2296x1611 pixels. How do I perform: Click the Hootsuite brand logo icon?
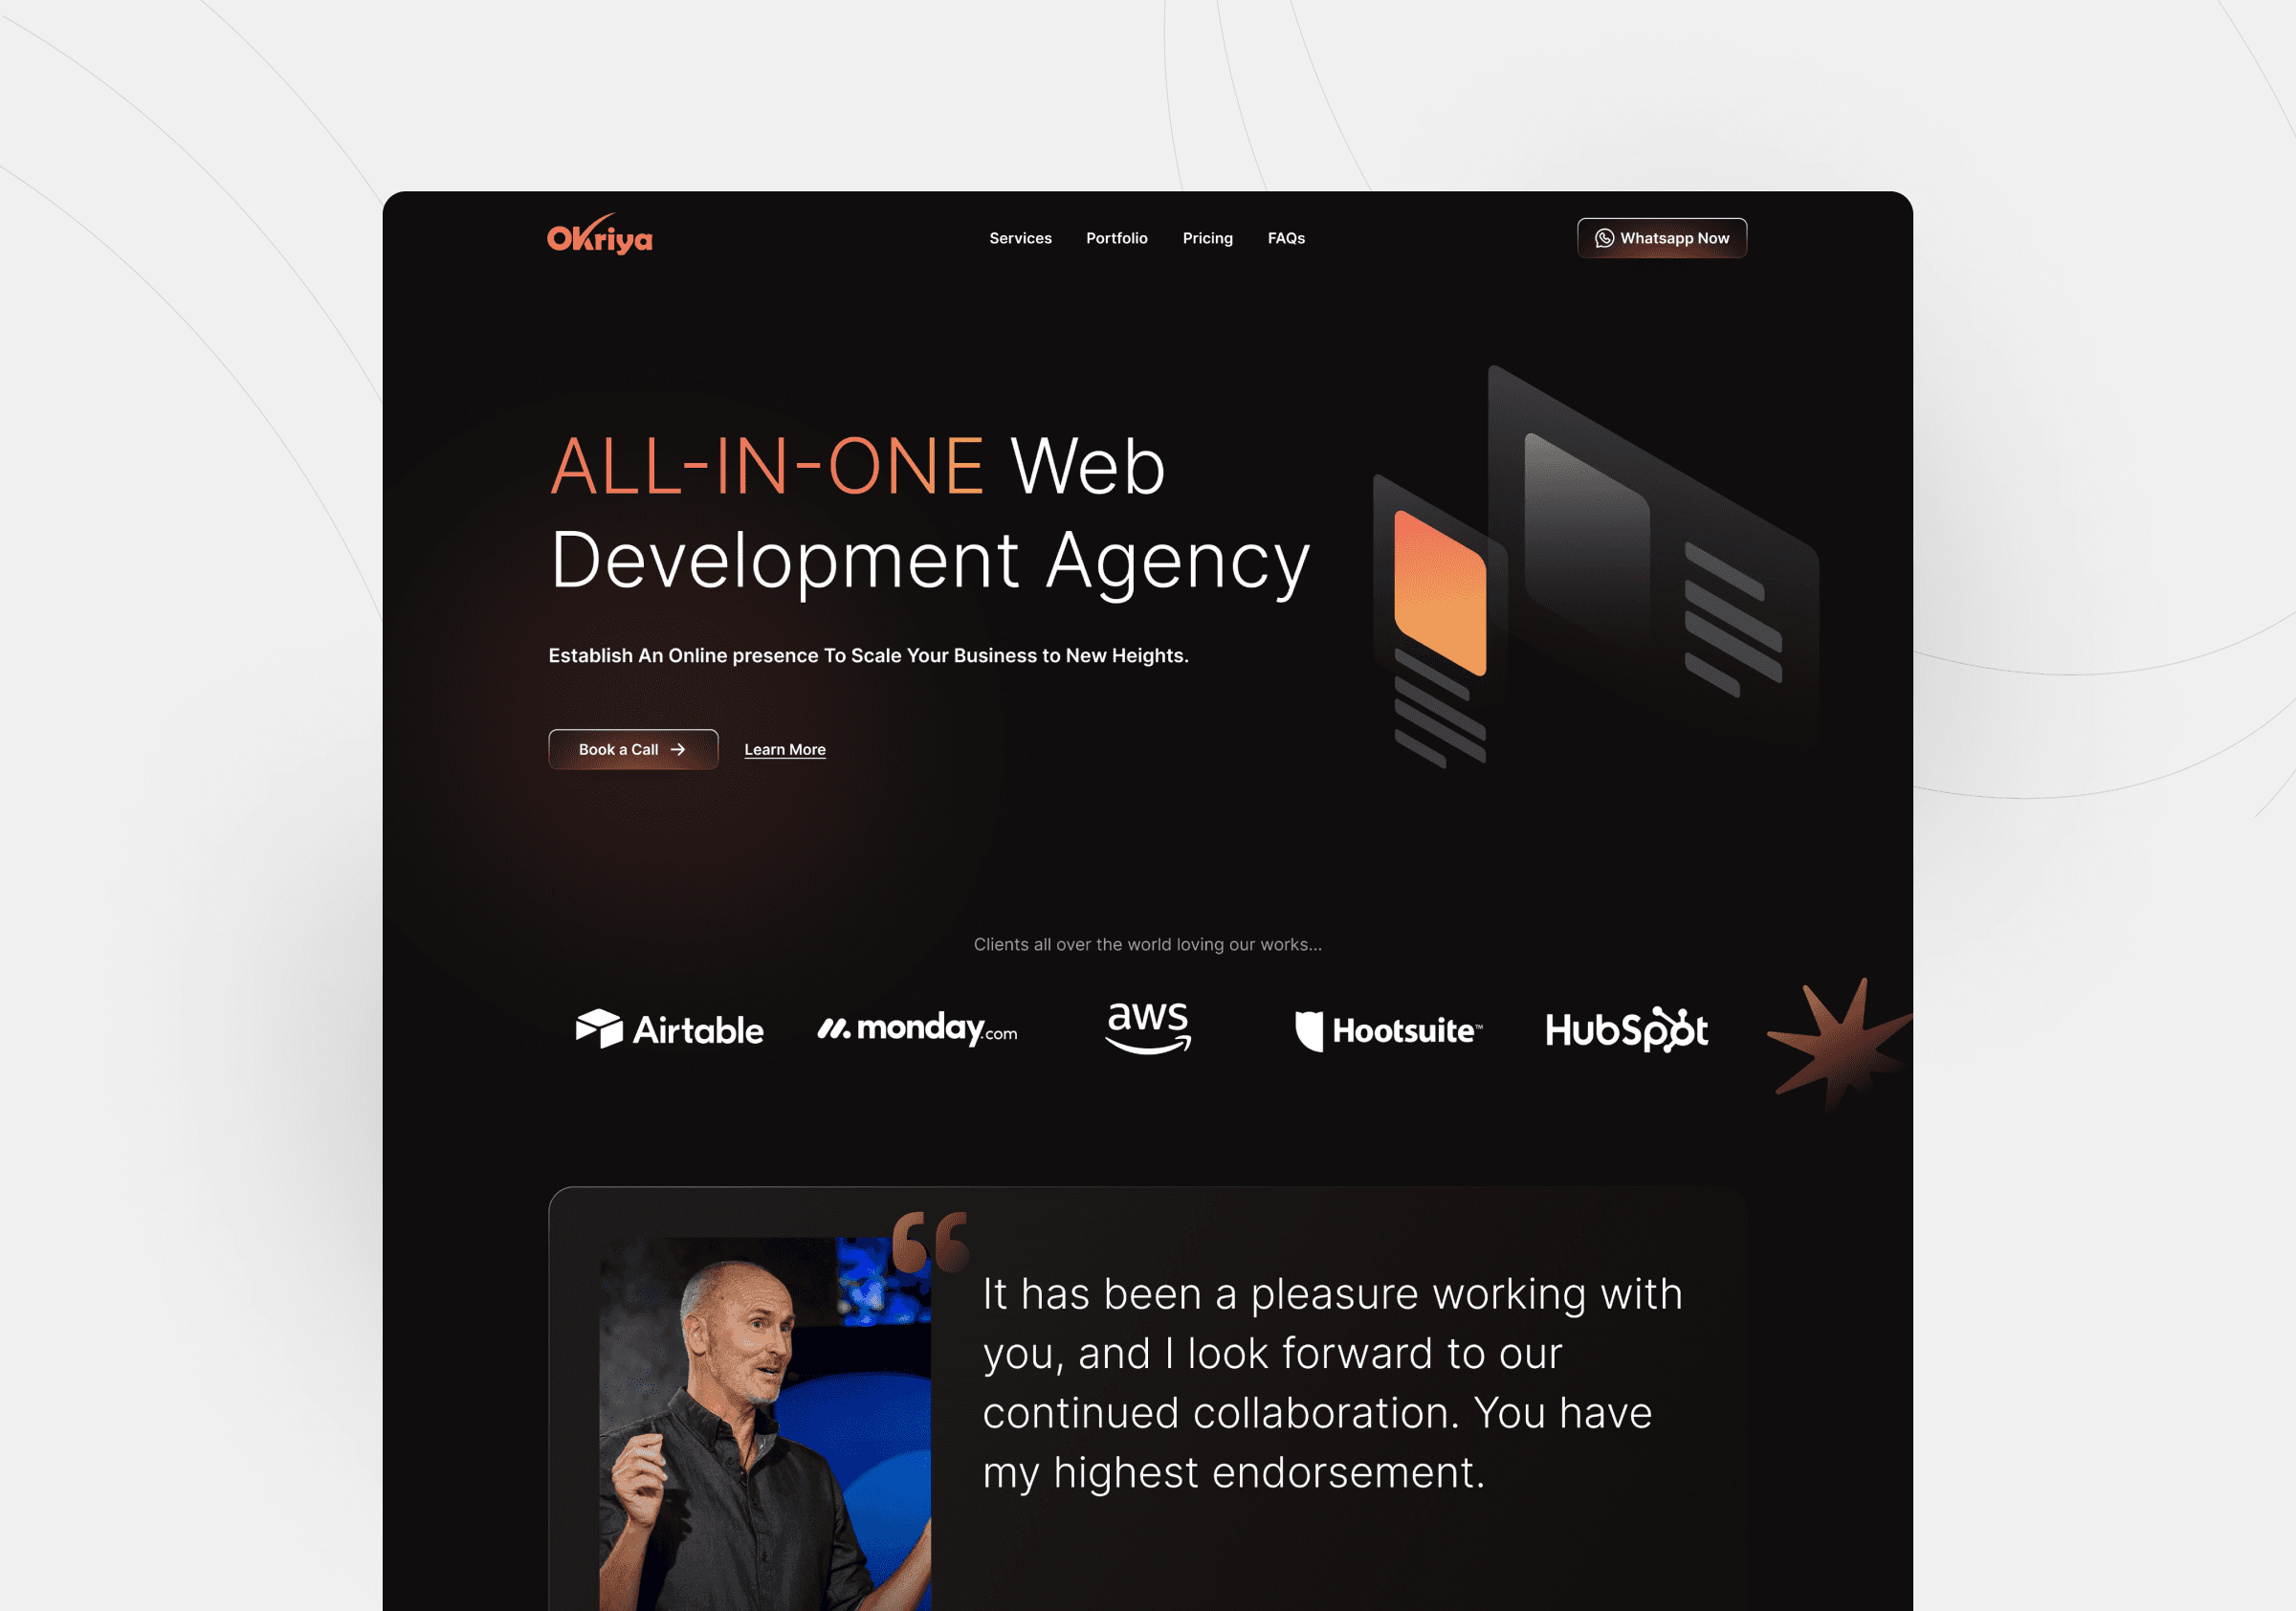tap(1307, 1025)
